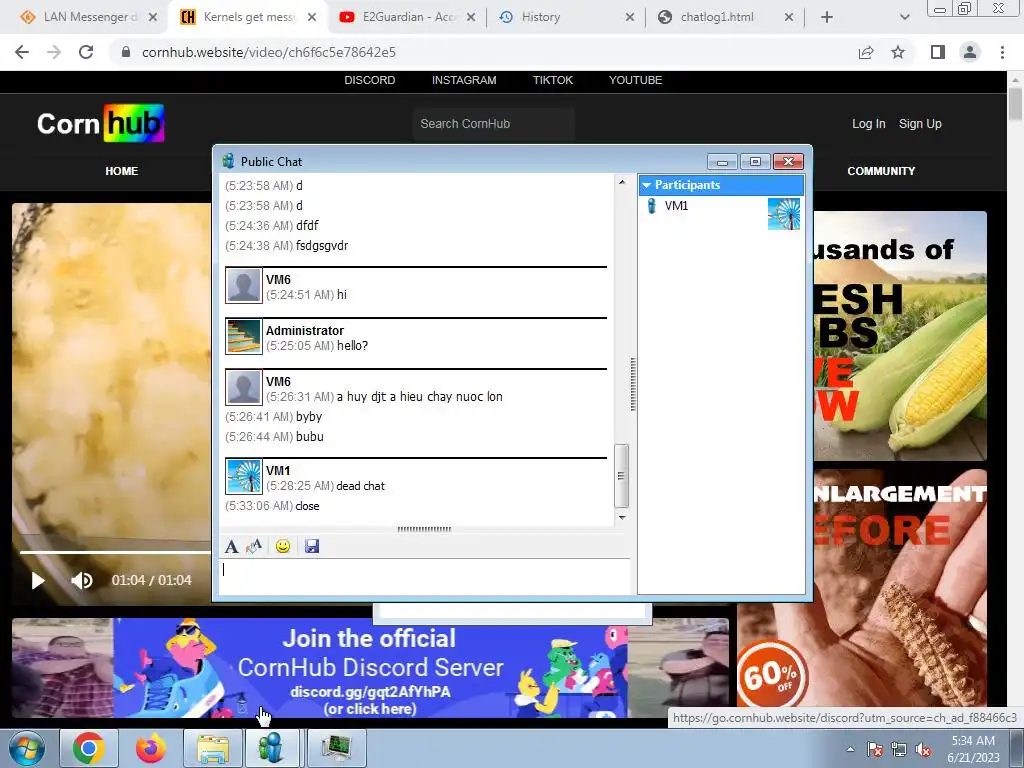Play the video
1024x768 pixels.
(x=38, y=581)
